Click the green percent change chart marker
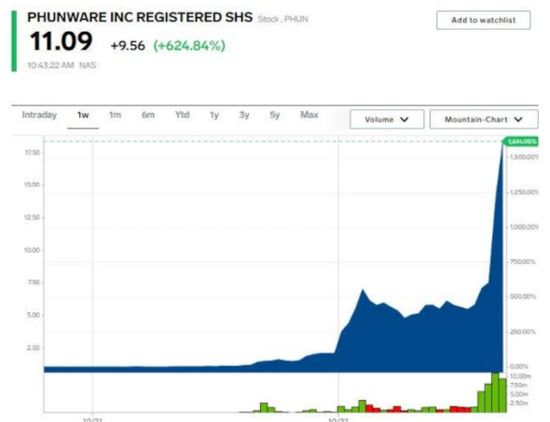550x422 pixels. pos(521,141)
